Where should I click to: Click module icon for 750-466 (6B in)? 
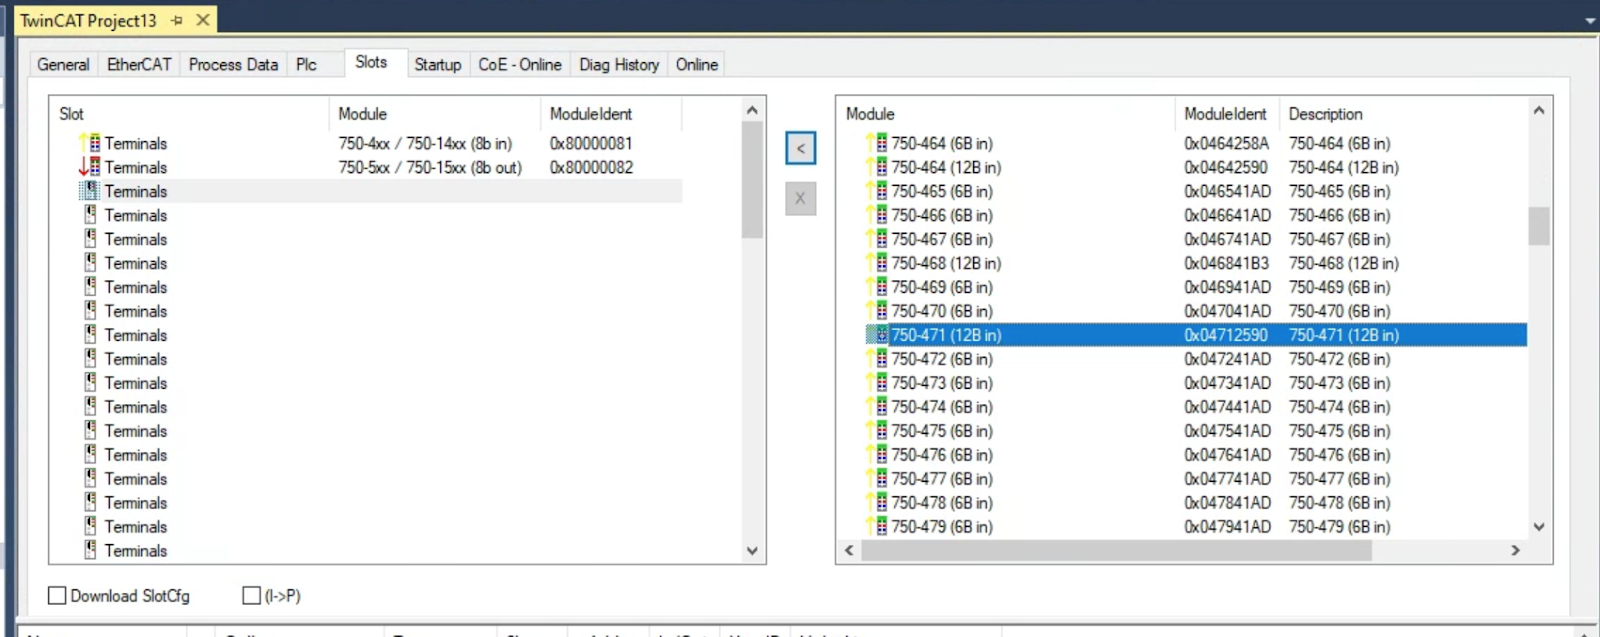[x=879, y=215]
